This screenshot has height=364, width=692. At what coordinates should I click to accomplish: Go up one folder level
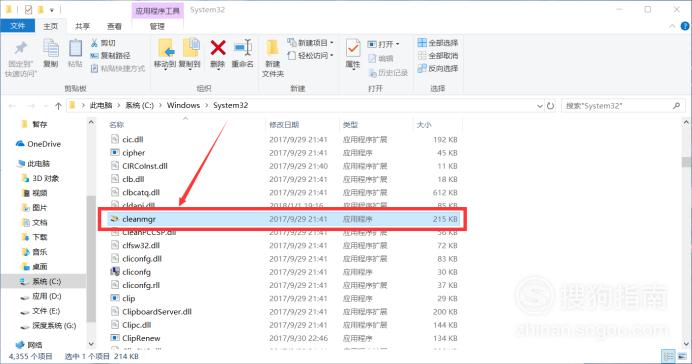tap(58, 106)
